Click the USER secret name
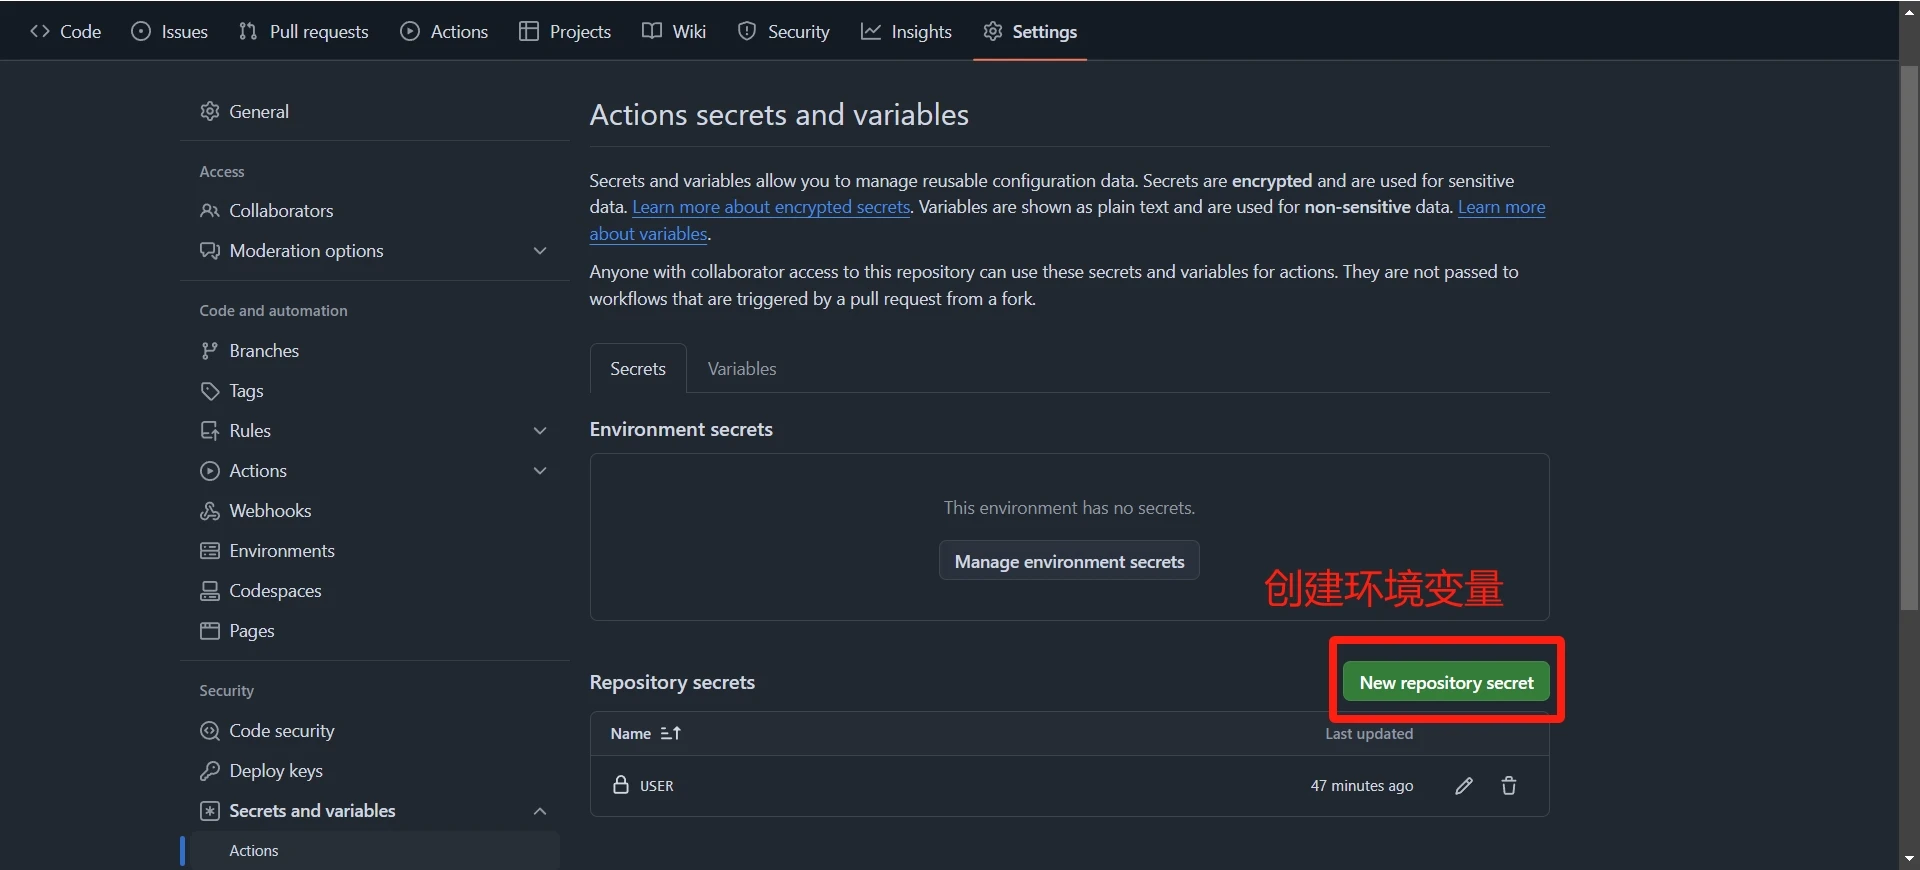Screen dimensions: 1920x870 (x=657, y=786)
